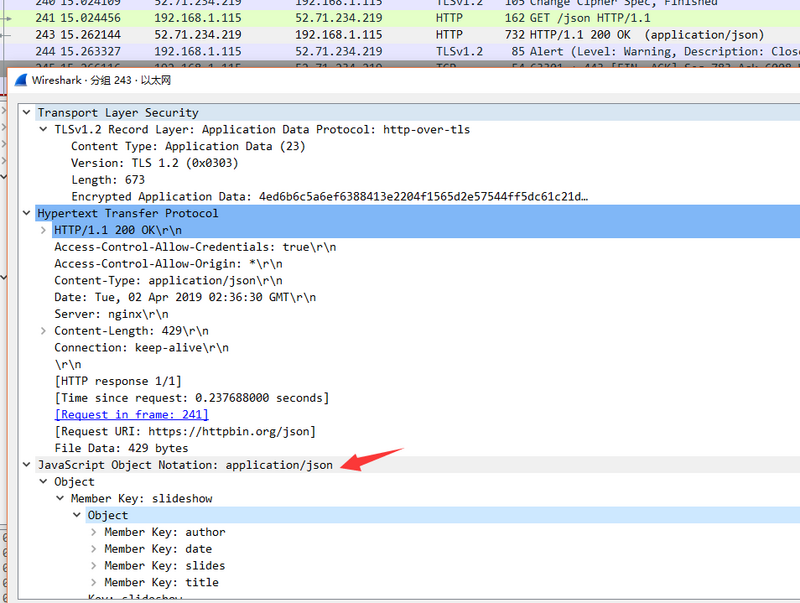Select packet 241 GET /json row

(x=400, y=18)
